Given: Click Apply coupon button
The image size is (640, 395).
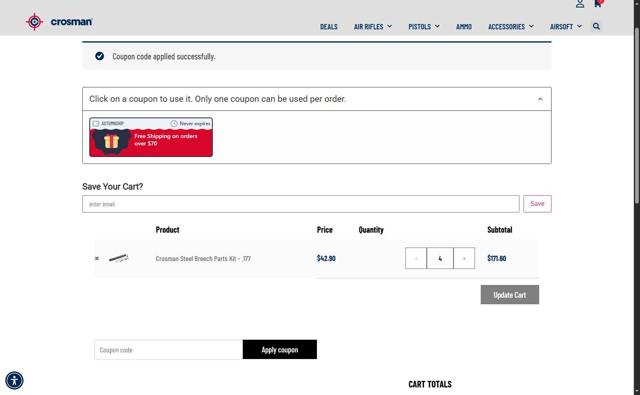Looking at the screenshot, I should tap(280, 350).
